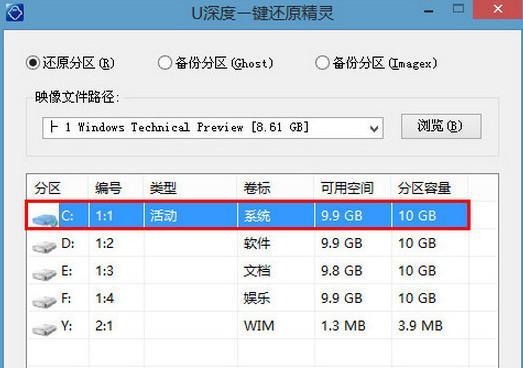The width and height of the screenshot is (523, 368).
Task: Select 备份分区(Ghost) radio option
Action: 165,62
